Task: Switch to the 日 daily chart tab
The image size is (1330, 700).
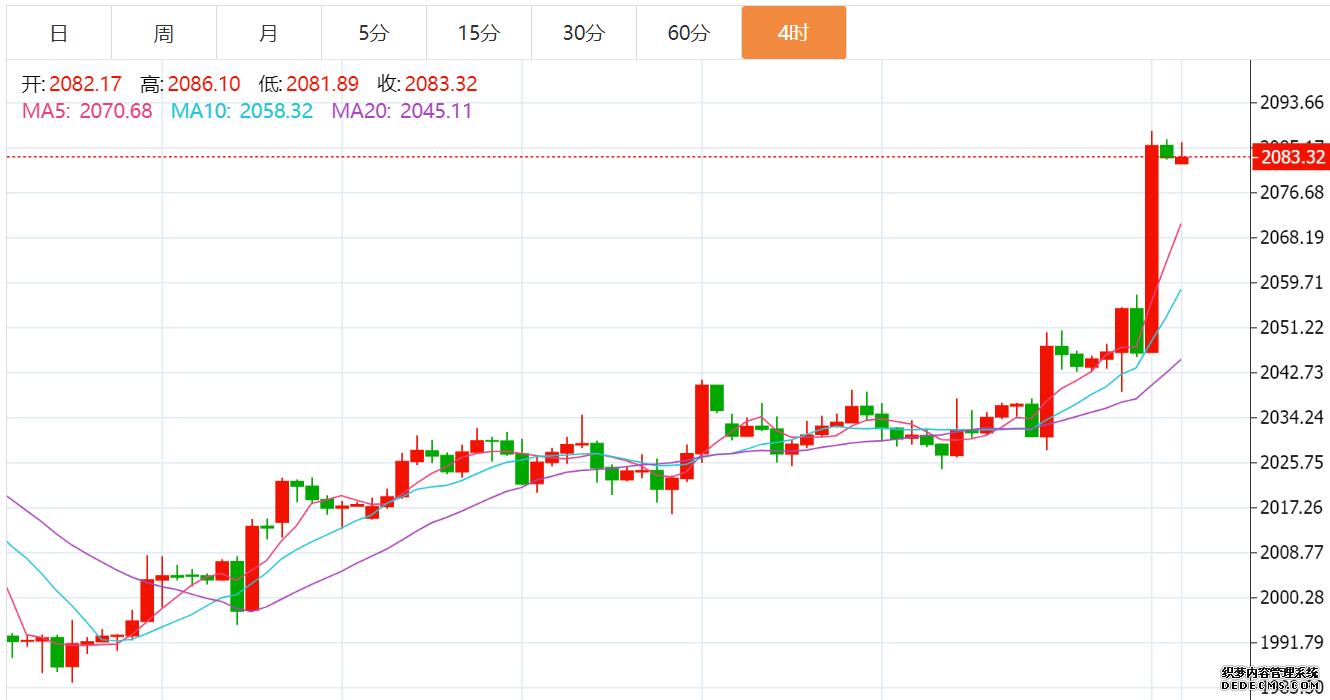Action: click(59, 33)
